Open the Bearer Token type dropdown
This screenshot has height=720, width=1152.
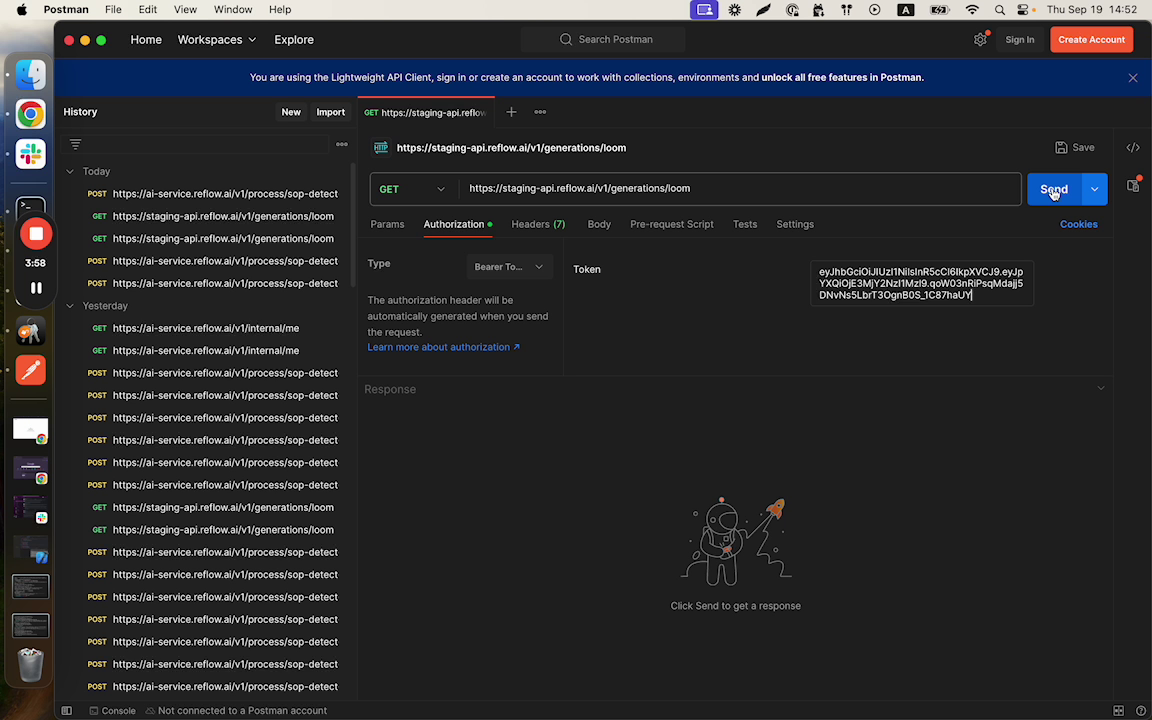pyautogui.click(x=509, y=267)
